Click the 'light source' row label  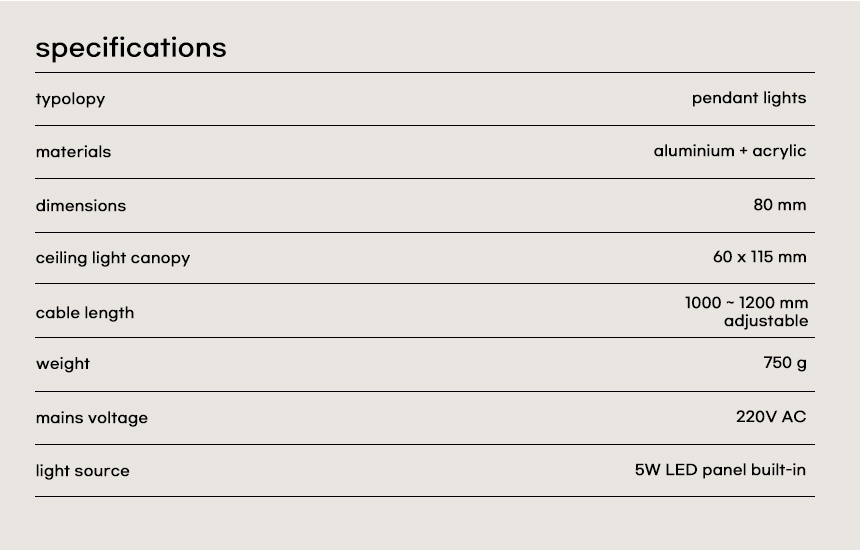pos(83,471)
